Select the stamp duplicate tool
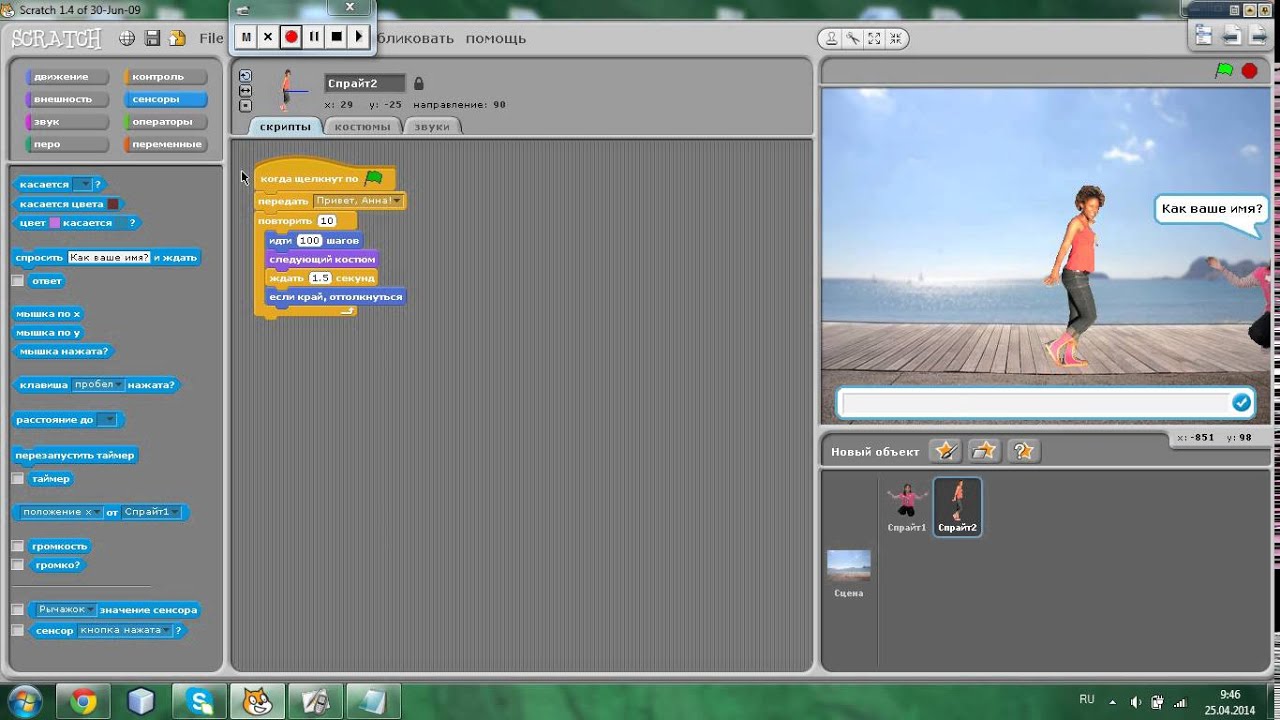Screen dimensions: 1280x720 point(830,38)
